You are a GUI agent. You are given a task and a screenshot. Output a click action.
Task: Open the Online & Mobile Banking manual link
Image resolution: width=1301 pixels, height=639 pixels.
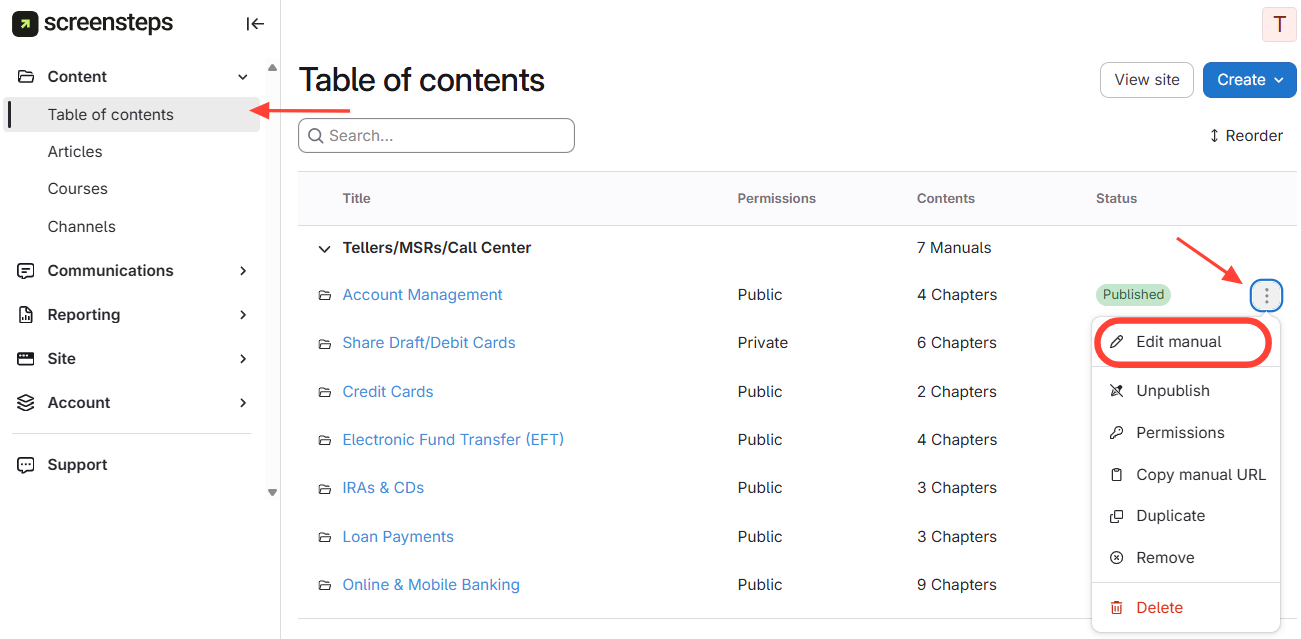click(x=431, y=585)
